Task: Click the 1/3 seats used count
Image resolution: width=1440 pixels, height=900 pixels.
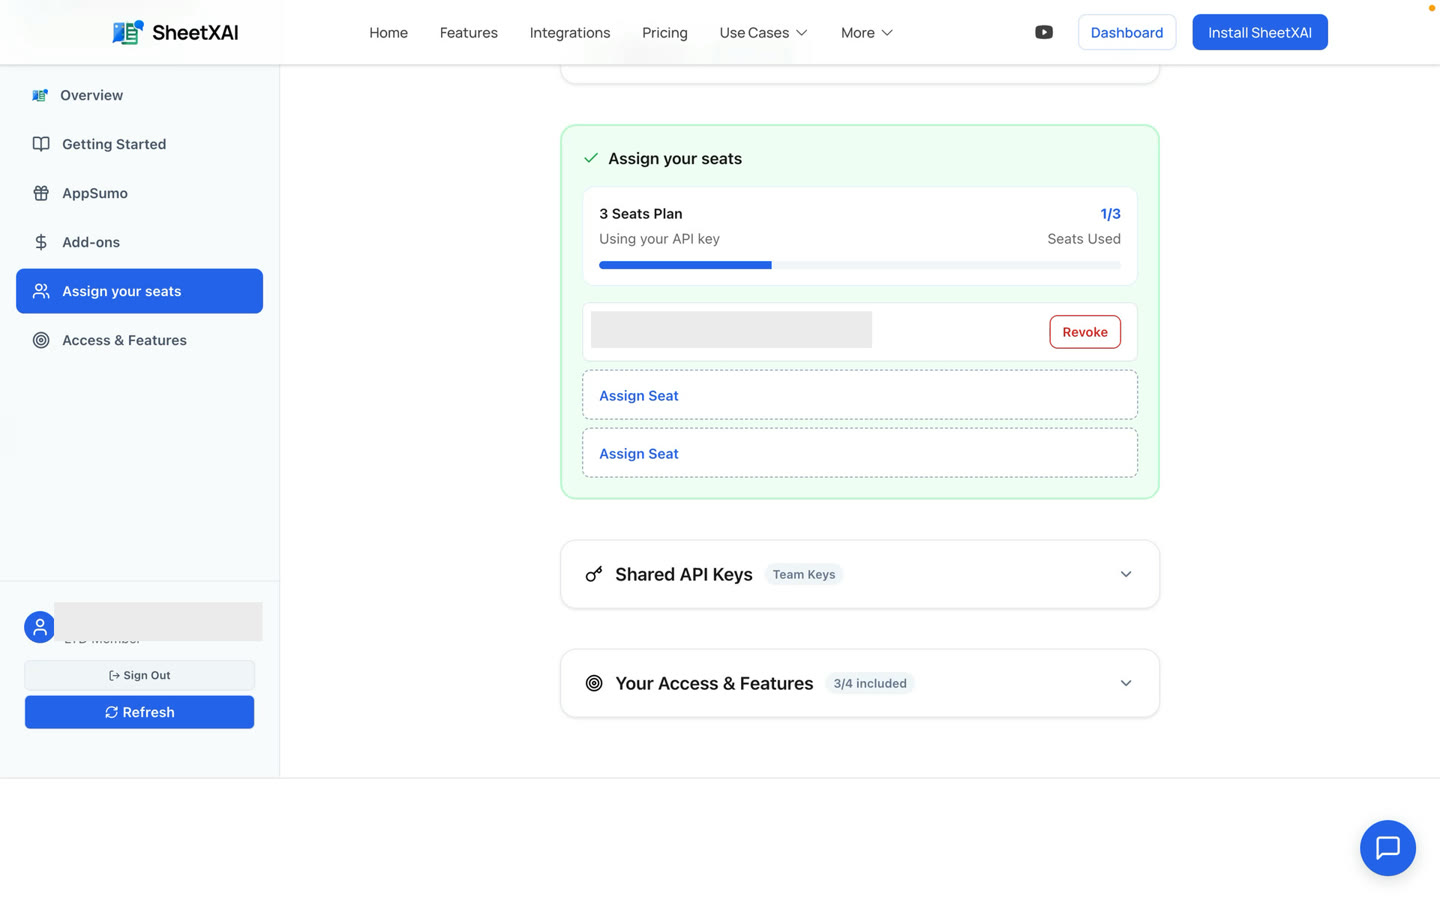Action: (x=1110, y=214)
